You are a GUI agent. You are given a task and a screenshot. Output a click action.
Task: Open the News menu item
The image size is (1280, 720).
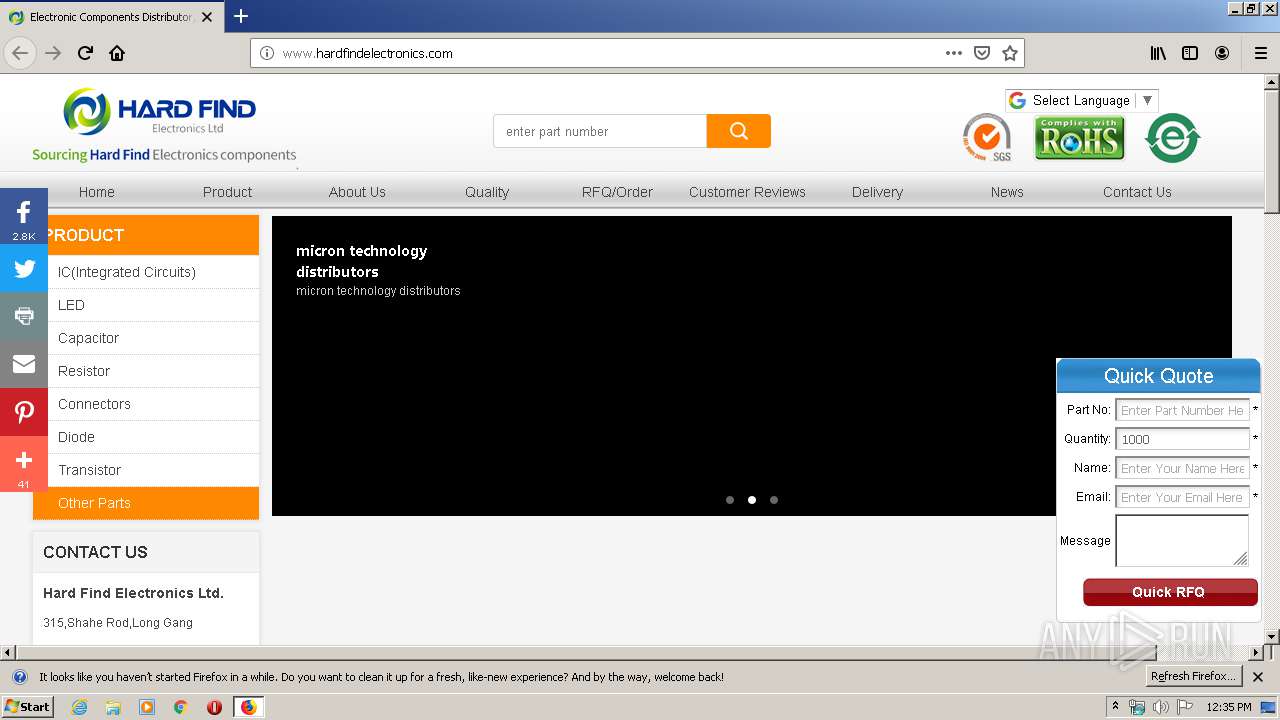[1007, 192]
